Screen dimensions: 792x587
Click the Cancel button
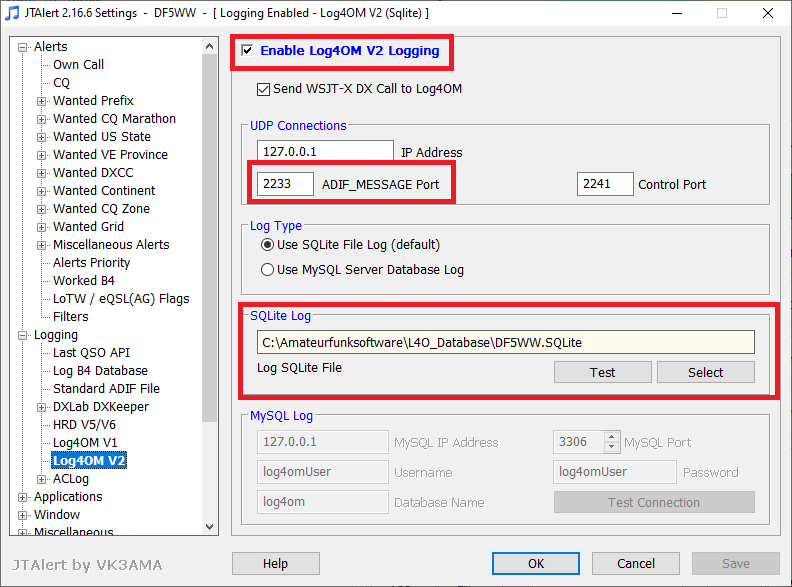coord(636,563)
